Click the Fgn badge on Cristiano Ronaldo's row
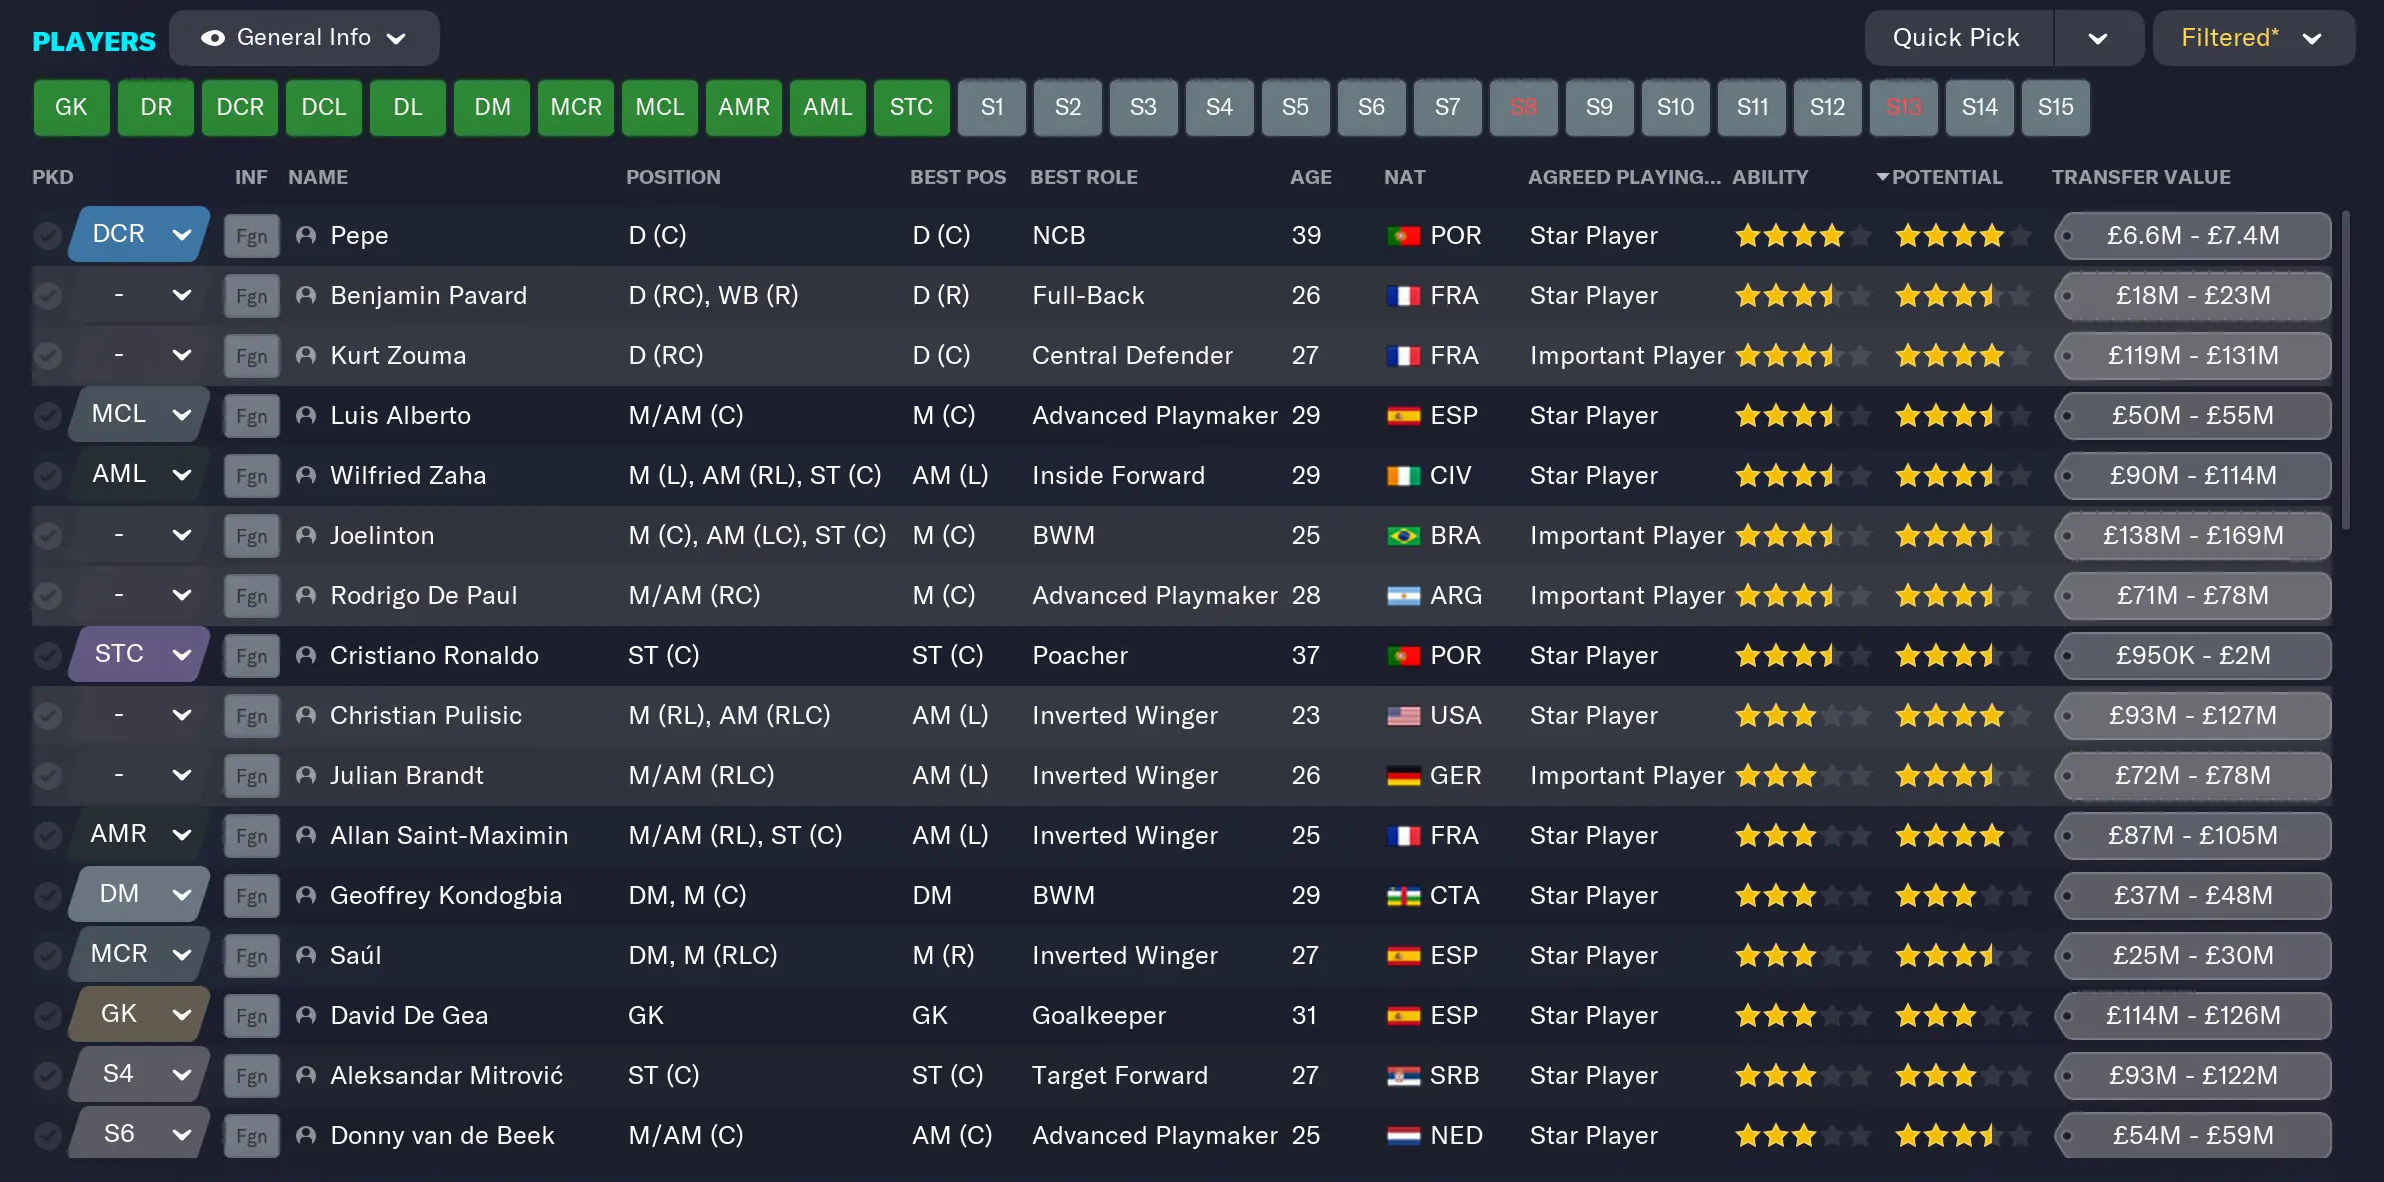Image resolution: width=2384 pixels, height=1182 pixels. click(251, 656)
